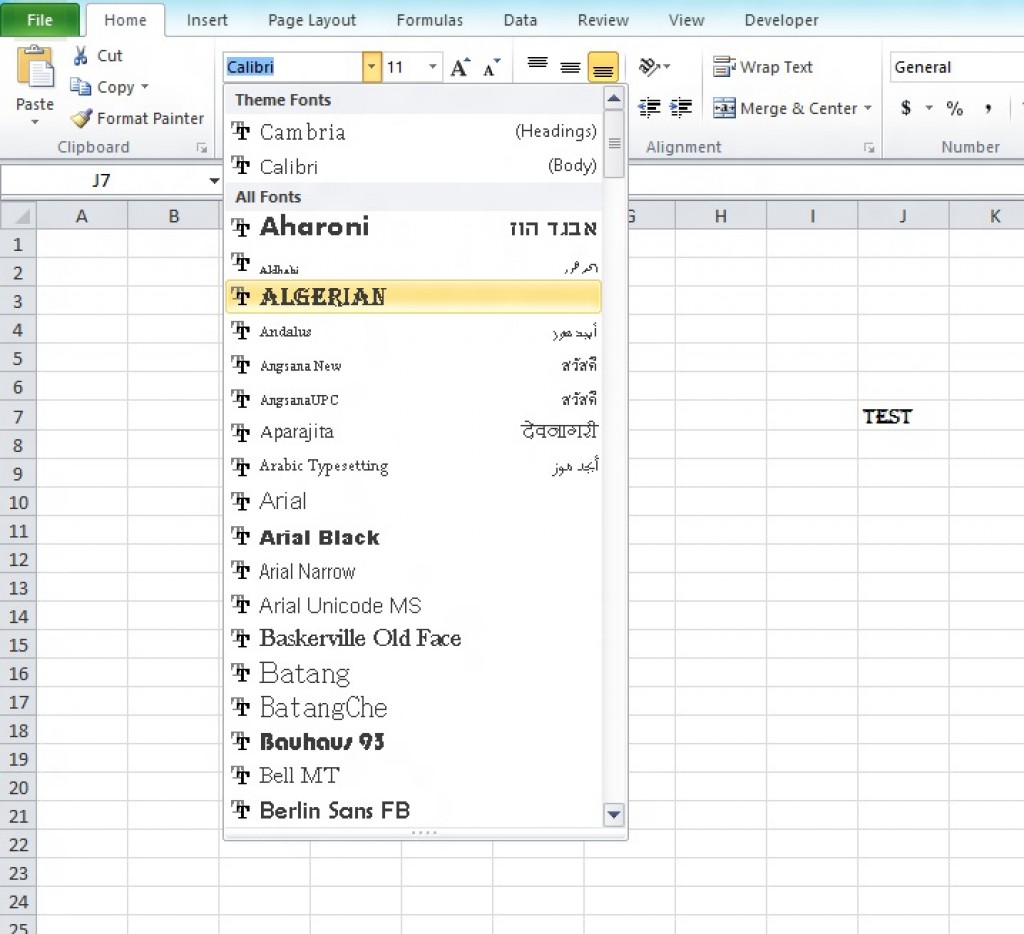Click the Decrease Indent icon
This screenshot has width=1024, height=934.
(x=648, y=108)
